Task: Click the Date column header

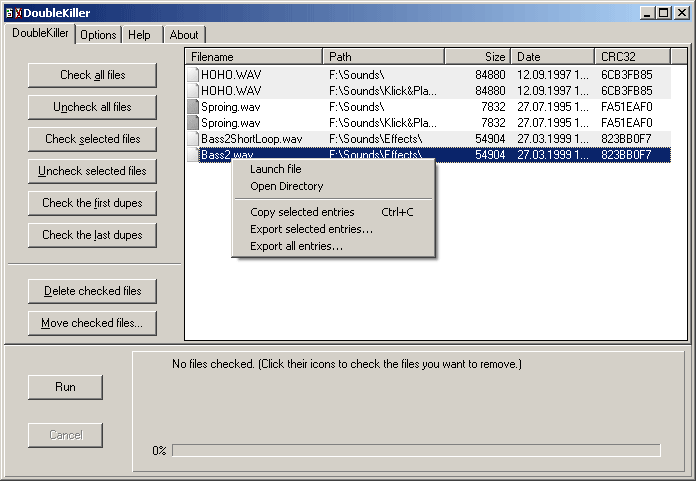Action: [552, 57]
